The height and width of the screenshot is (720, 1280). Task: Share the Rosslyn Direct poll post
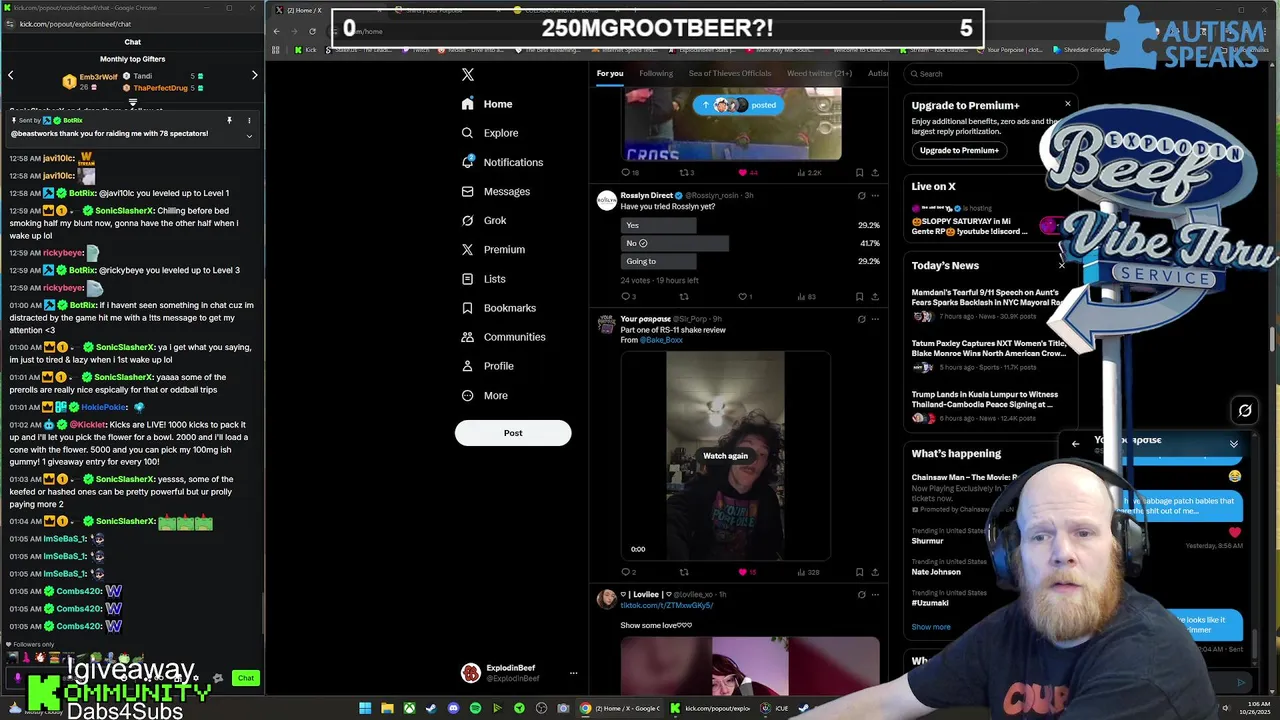875,296
